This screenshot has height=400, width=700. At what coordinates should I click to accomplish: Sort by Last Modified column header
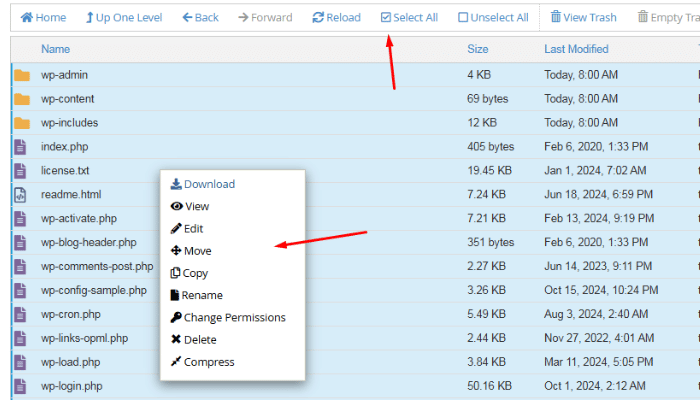click(x=576, y=49)
